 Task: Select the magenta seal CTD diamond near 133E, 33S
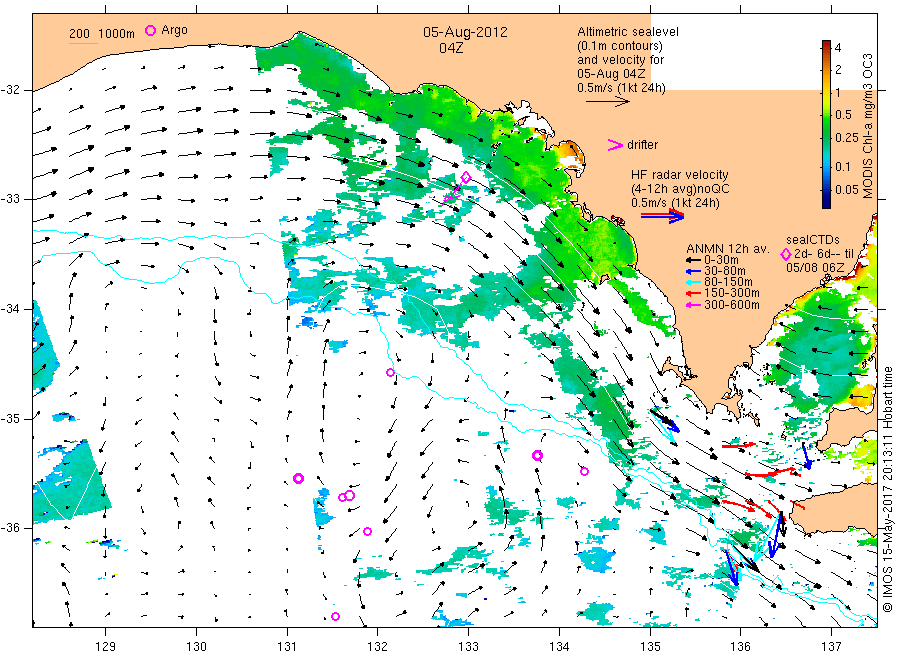coord(466,178)
